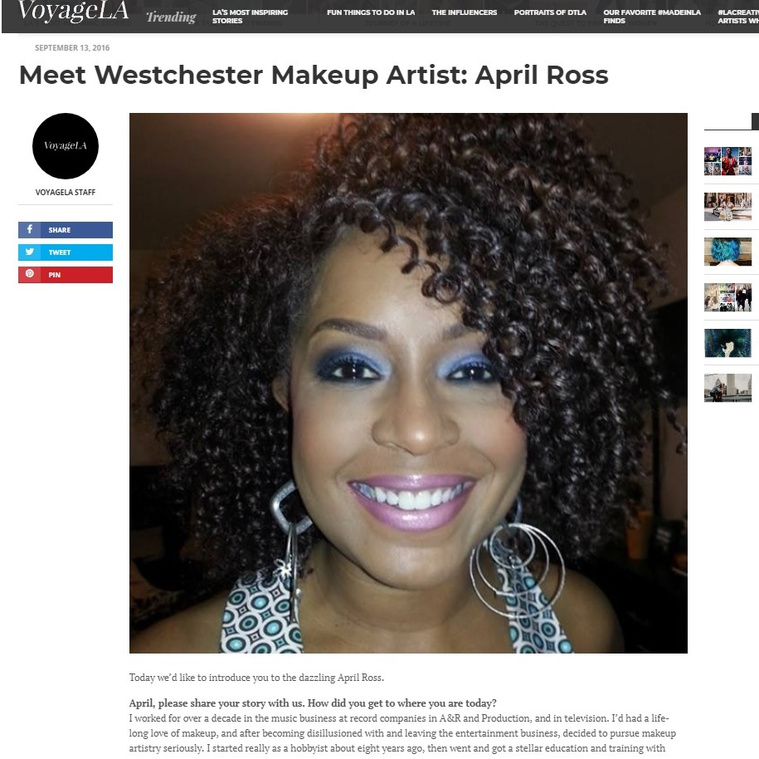Click the VoyageLA logo in header
The width and height of the screenshot is (759, 759).
(x=73, y=11)
